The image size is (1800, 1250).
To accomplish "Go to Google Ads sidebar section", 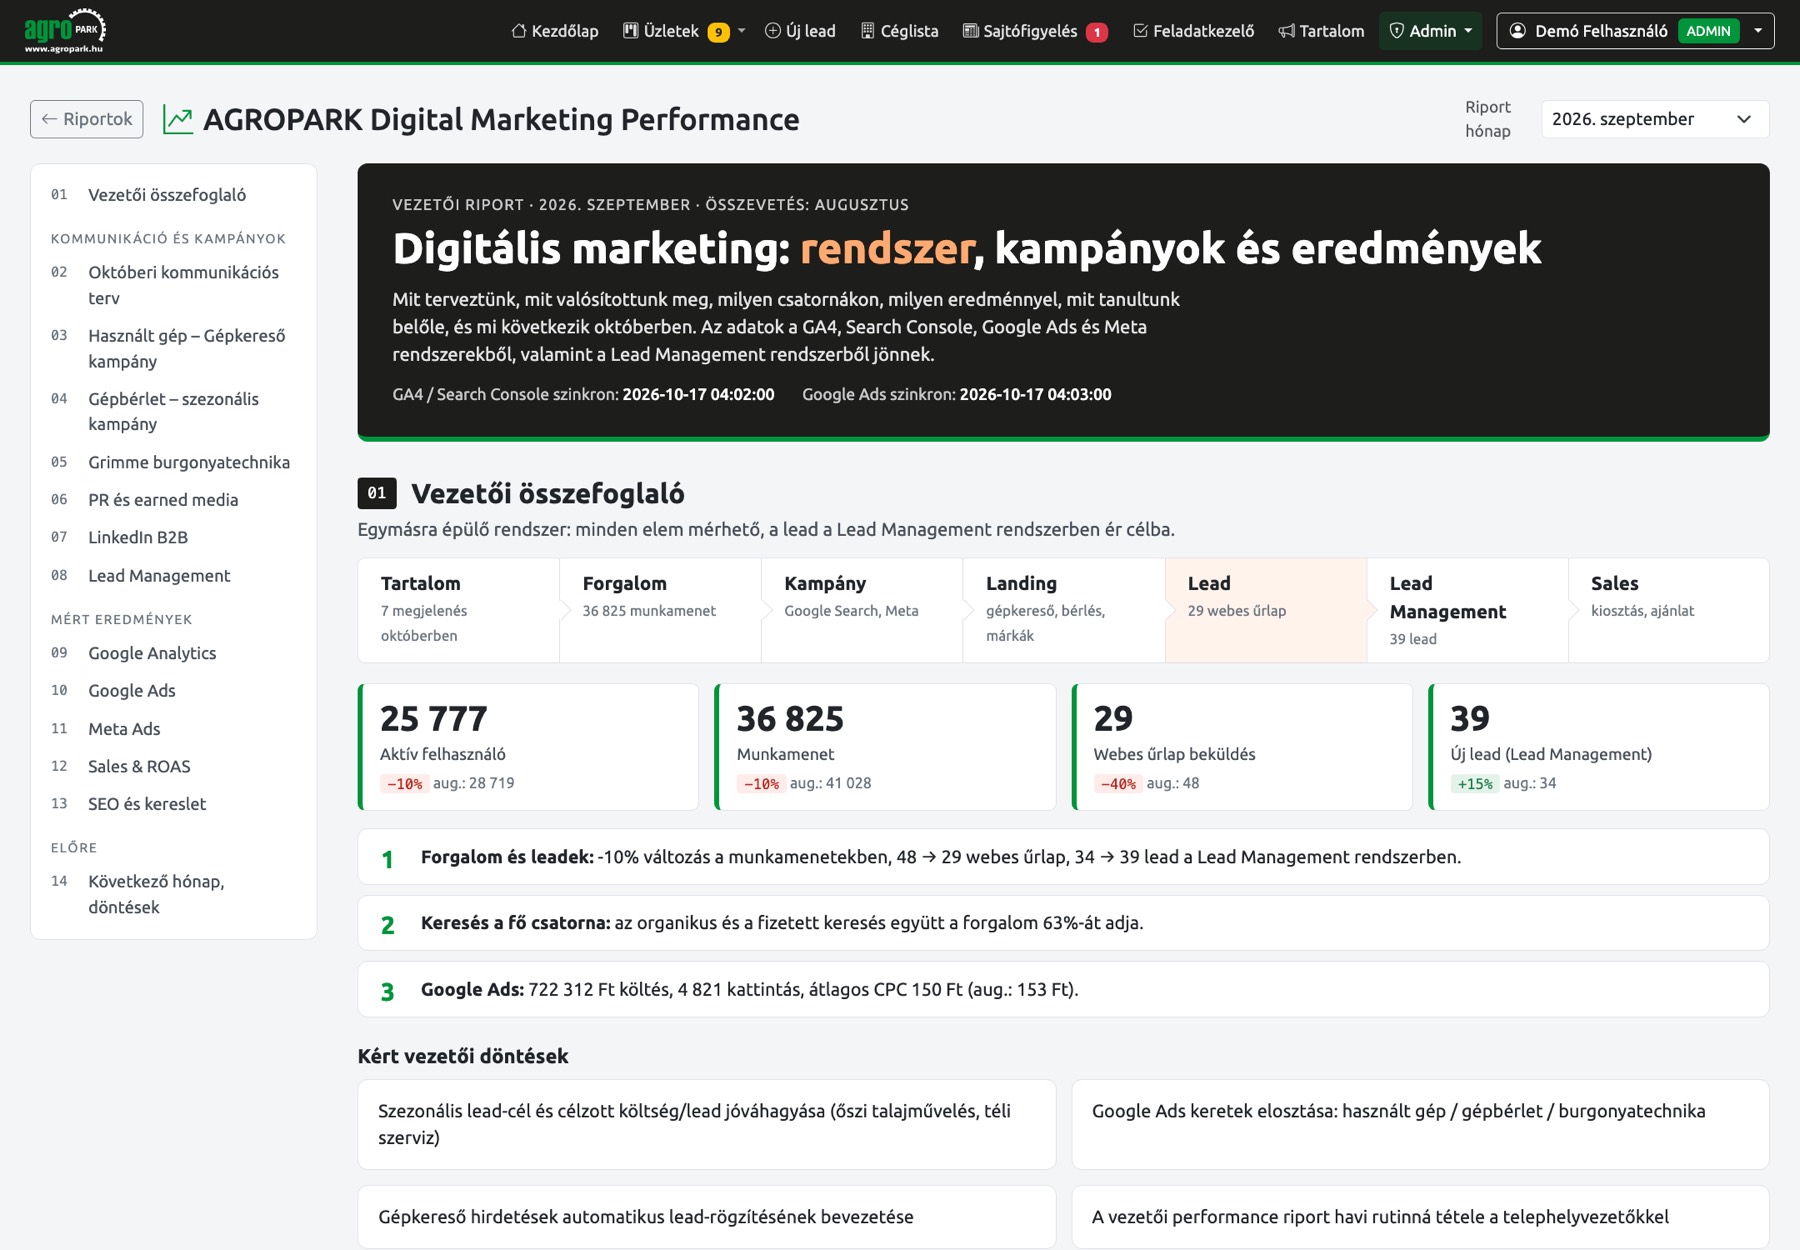I will (x=174, y=691).
